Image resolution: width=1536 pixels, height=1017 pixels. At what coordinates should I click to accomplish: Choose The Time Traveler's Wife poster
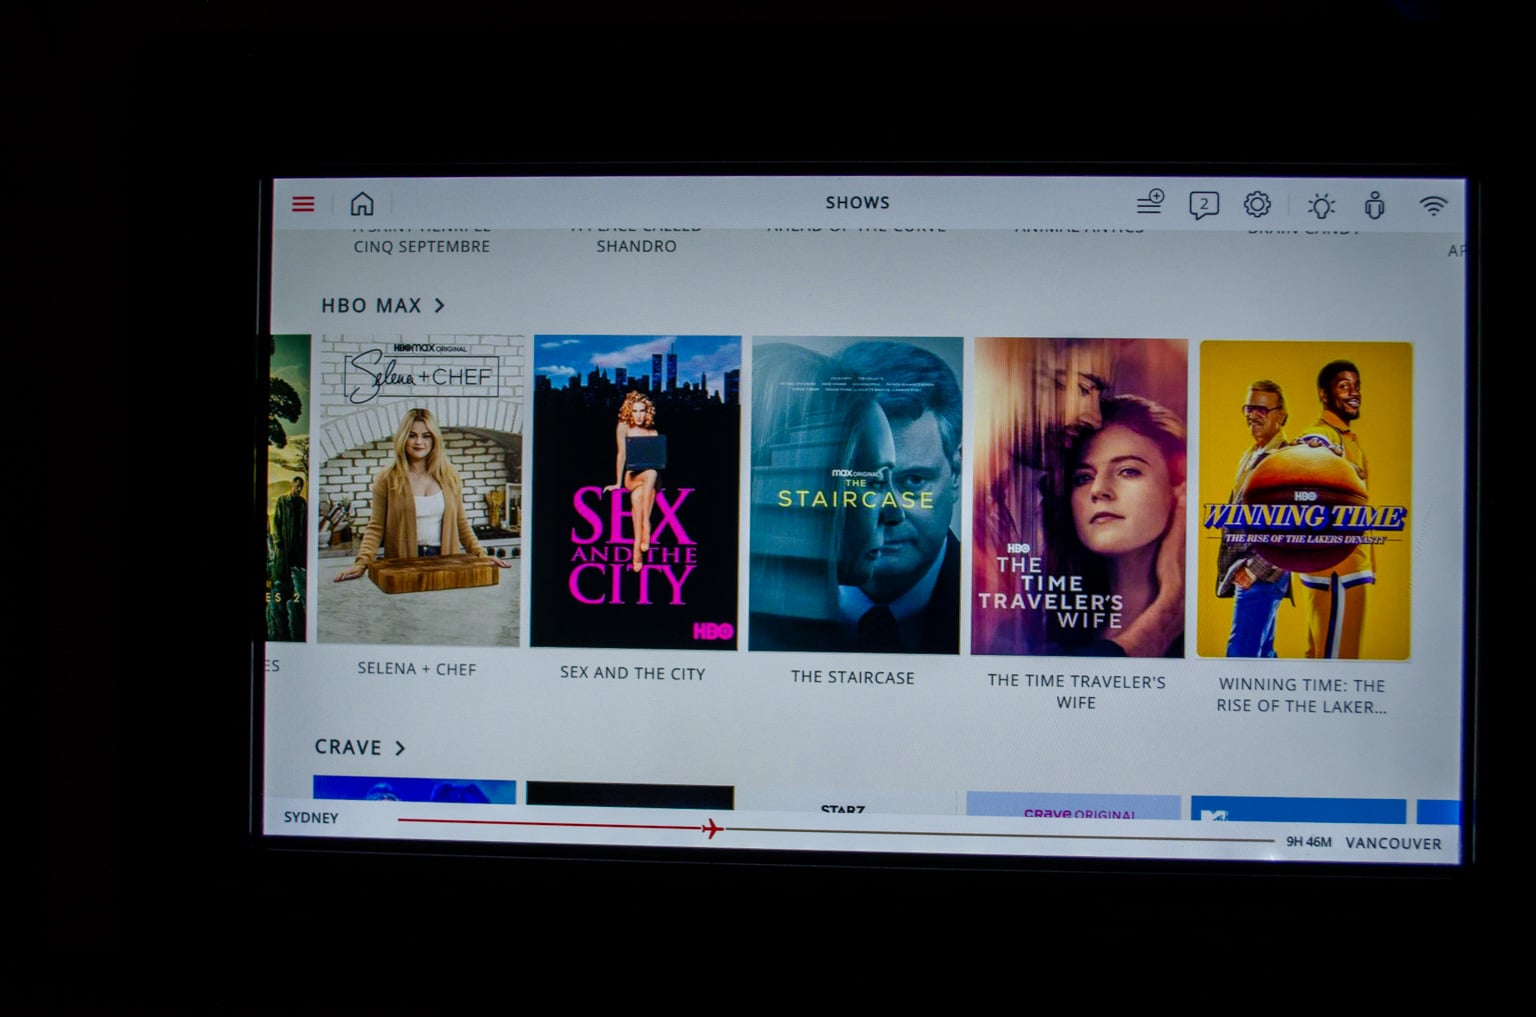1079,497
